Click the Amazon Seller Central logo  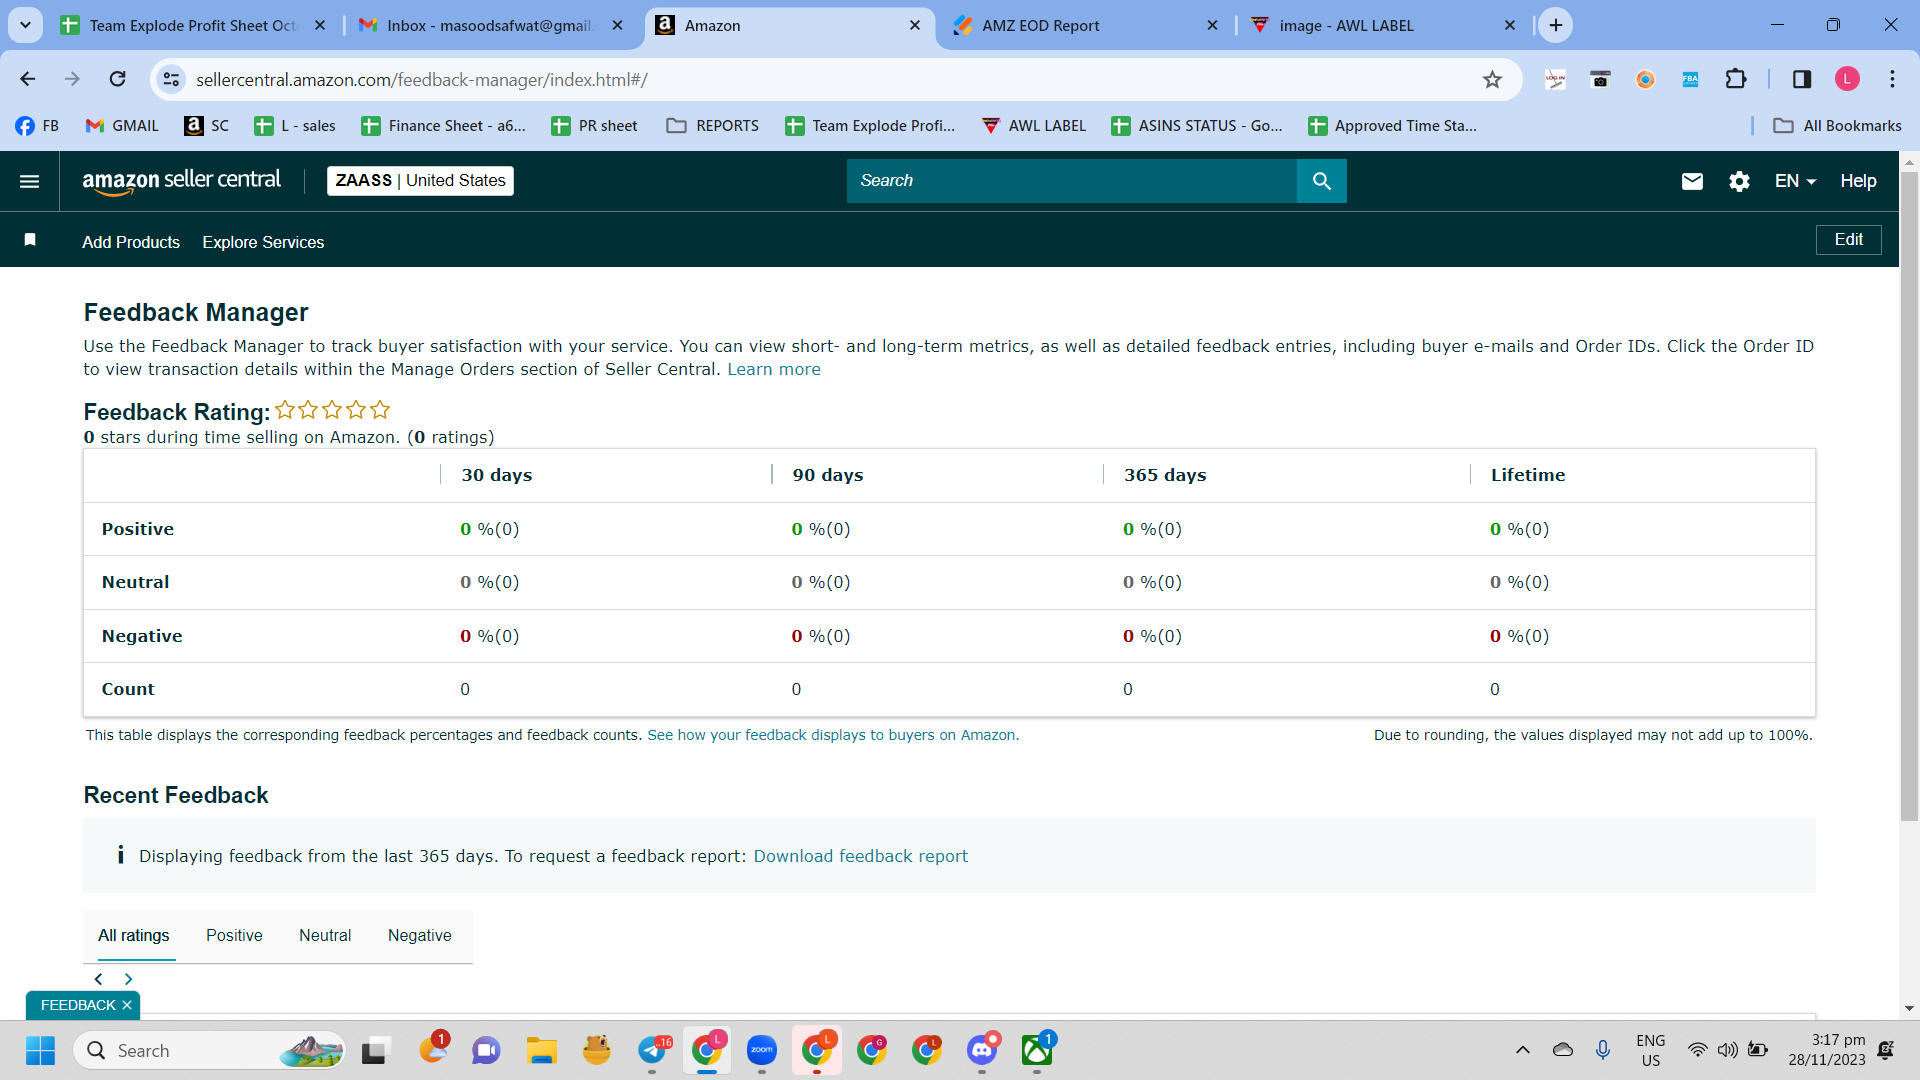[181, 181]
